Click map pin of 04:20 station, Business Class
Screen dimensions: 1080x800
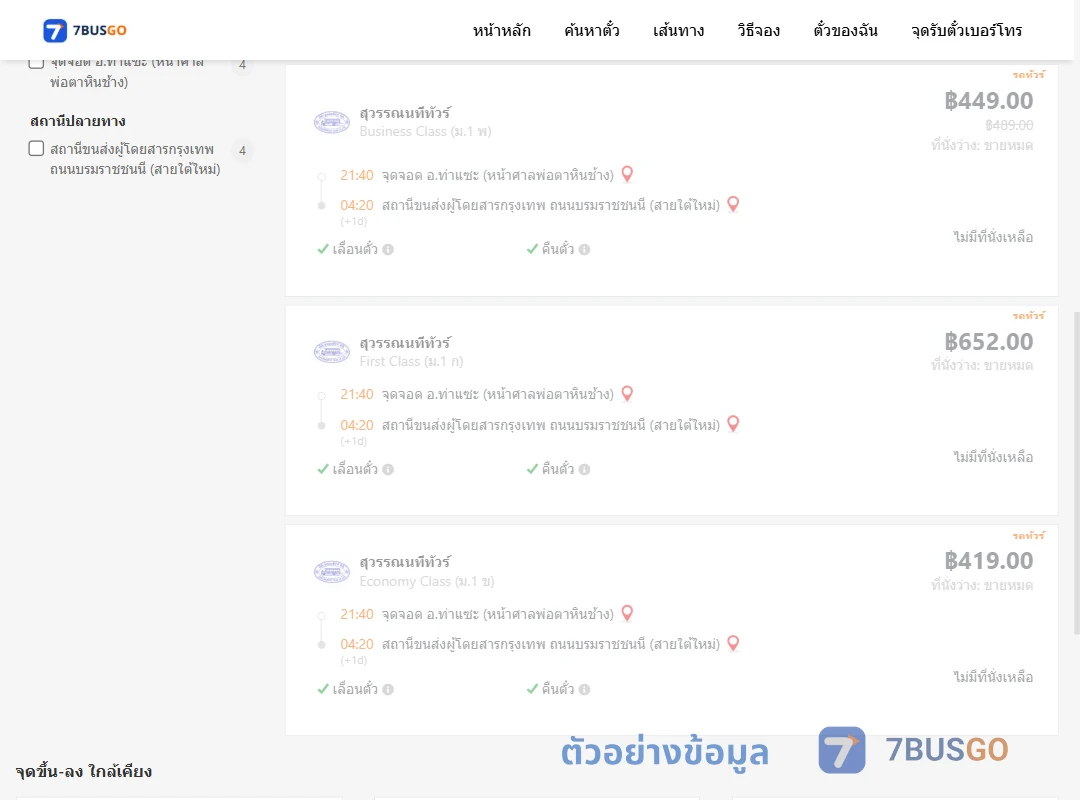pos(733,204)
